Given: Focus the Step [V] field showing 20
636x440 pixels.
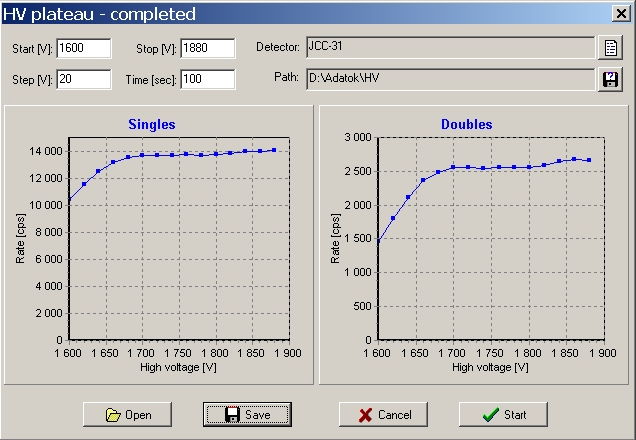Looking at the screenshot, I should coord(83,80).
